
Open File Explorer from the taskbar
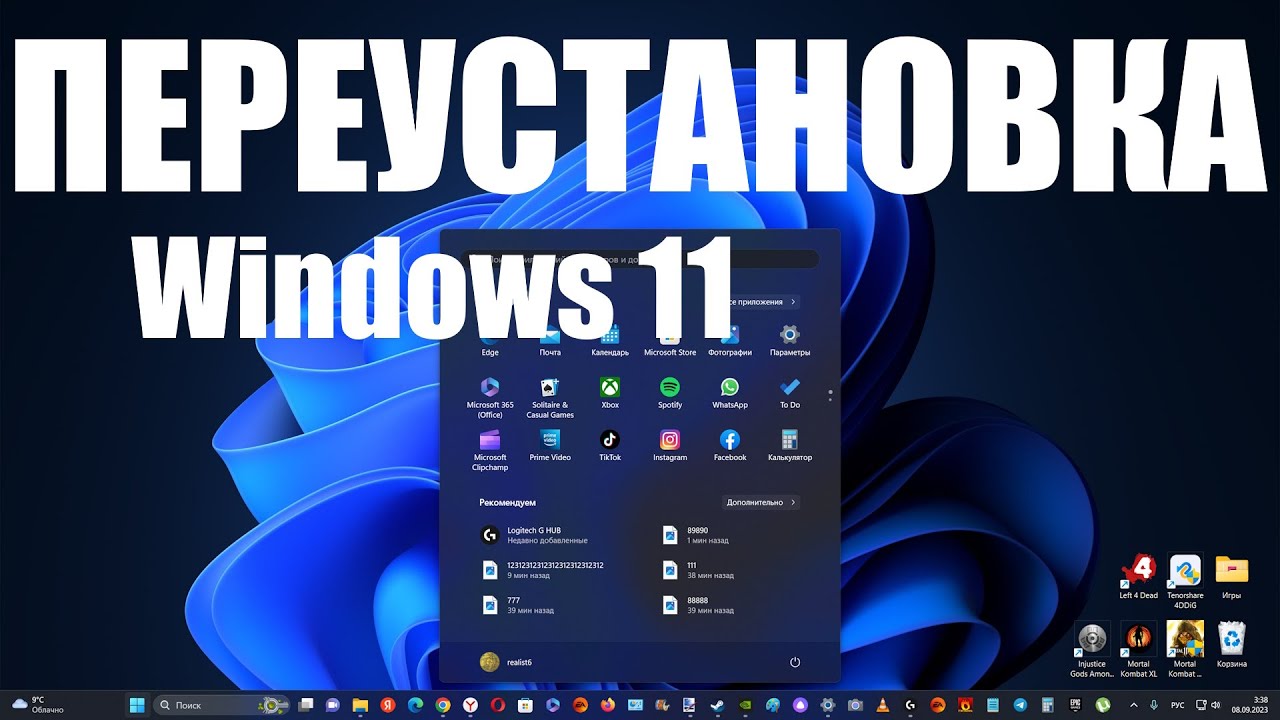pos(360,705)
